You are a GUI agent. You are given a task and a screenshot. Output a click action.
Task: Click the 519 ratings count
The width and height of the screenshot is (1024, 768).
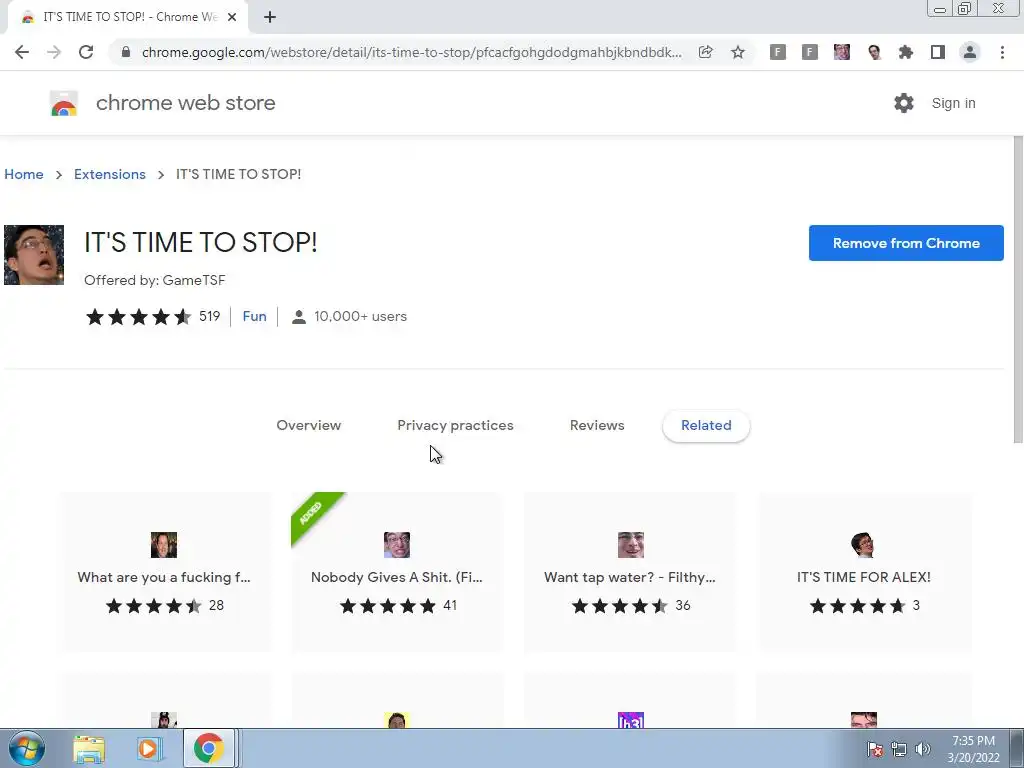(x=210, y=317)
